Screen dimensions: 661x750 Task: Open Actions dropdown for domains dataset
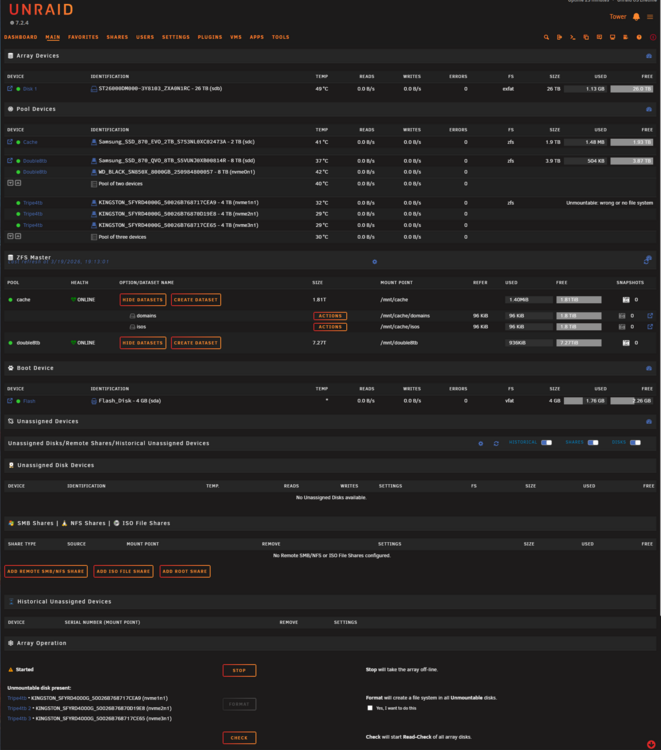click(x=330, y=316)
